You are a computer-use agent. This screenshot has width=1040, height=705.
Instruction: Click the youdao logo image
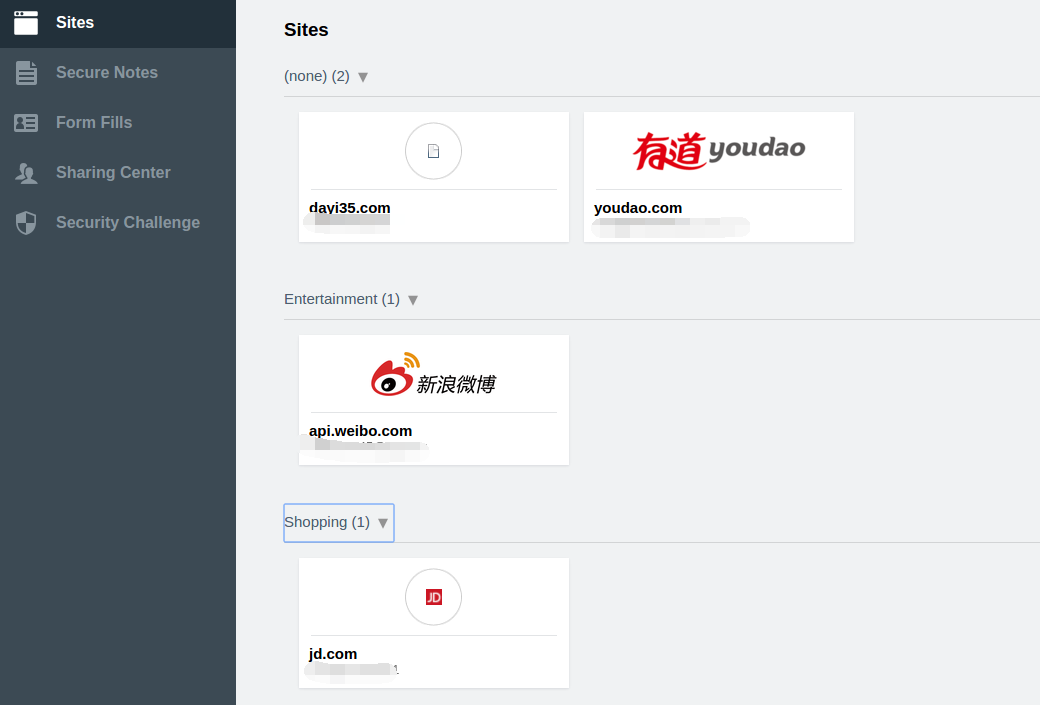[719, 151]
